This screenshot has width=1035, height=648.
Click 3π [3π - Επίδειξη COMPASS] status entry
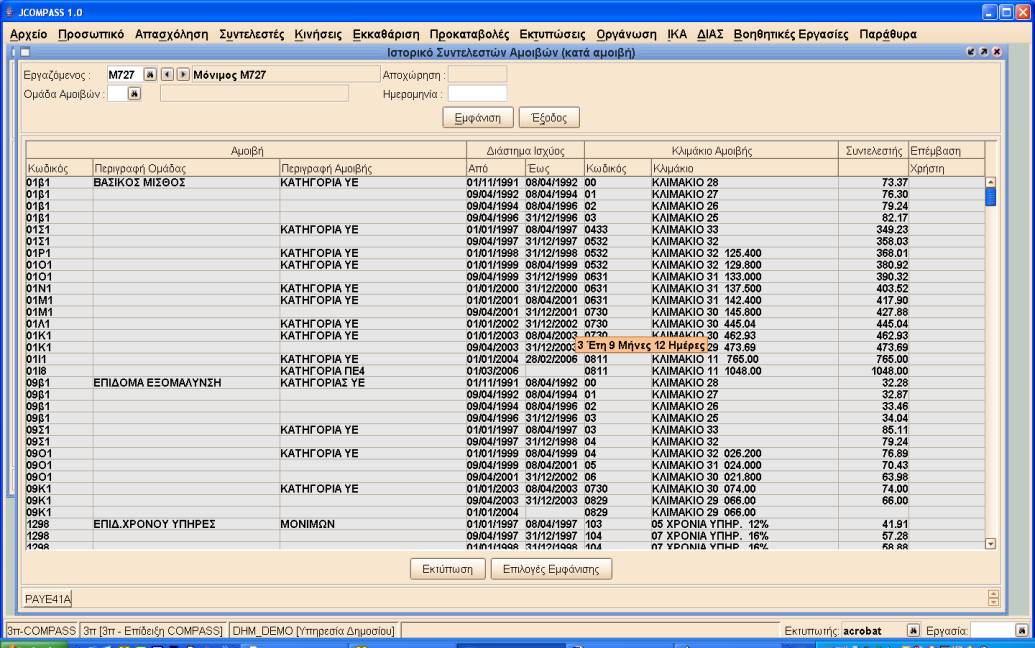tap(152, 631)
